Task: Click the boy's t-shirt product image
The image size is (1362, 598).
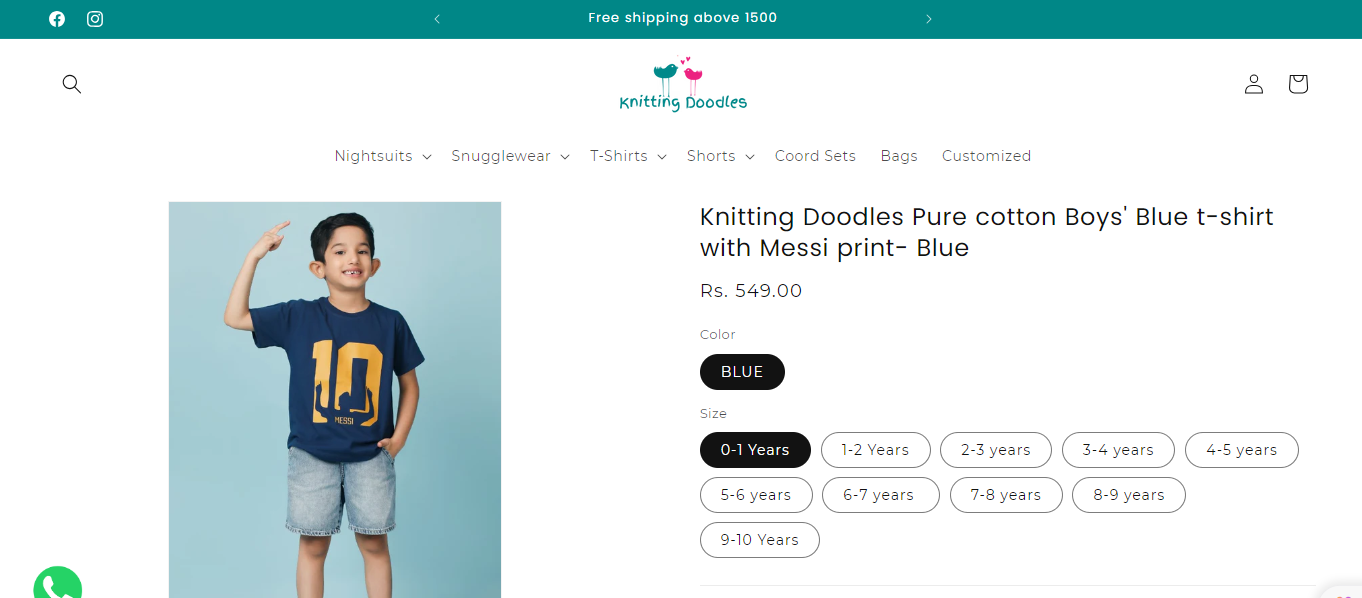Action: (x=335, y=400)
